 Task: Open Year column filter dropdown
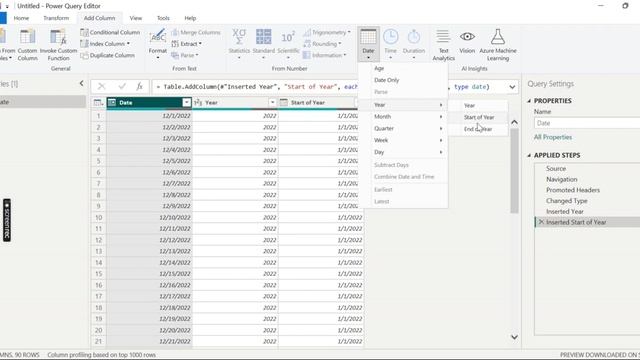pyautogui.click(x=272, y=102)
